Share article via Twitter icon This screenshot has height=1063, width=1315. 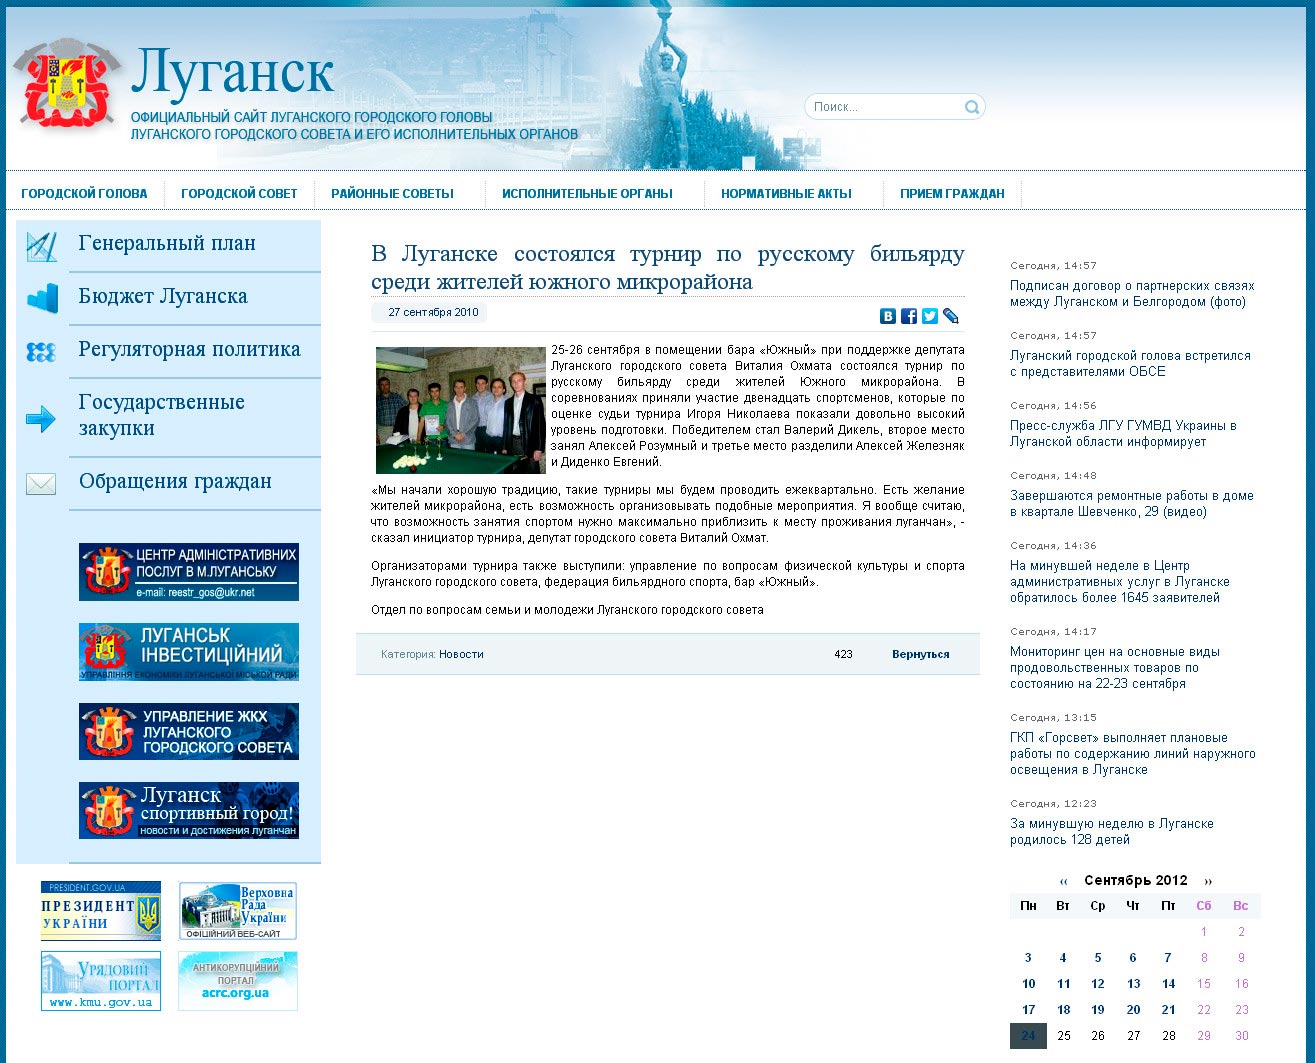(x=929, y=316)
